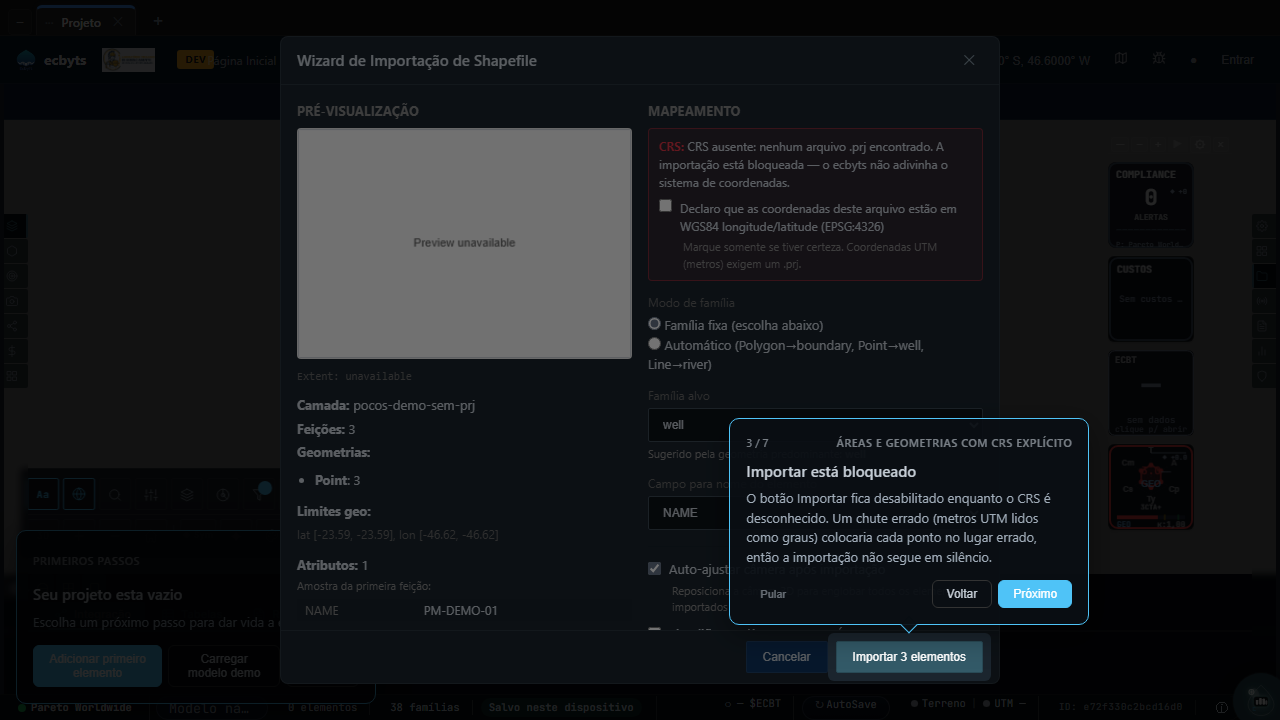
Task: Toggle the Auto-ajuste checkbox
Action: (x=655, y=568)
